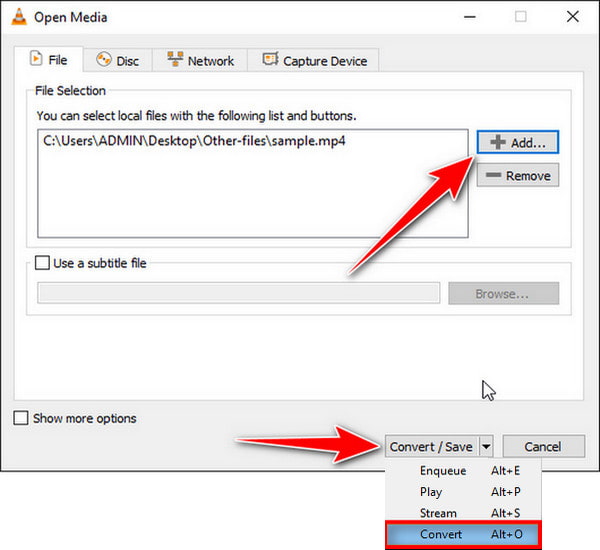This screenshot has width=600, height=550.
Task: Switch to the Network tab
Action: coord(200,60)
